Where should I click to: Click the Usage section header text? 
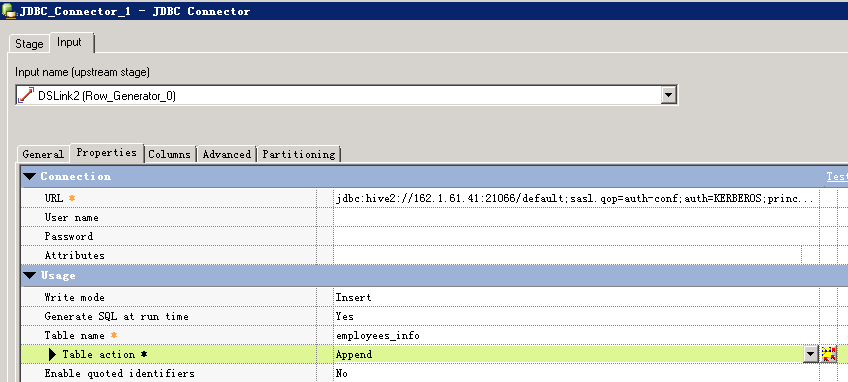(58, 275)
